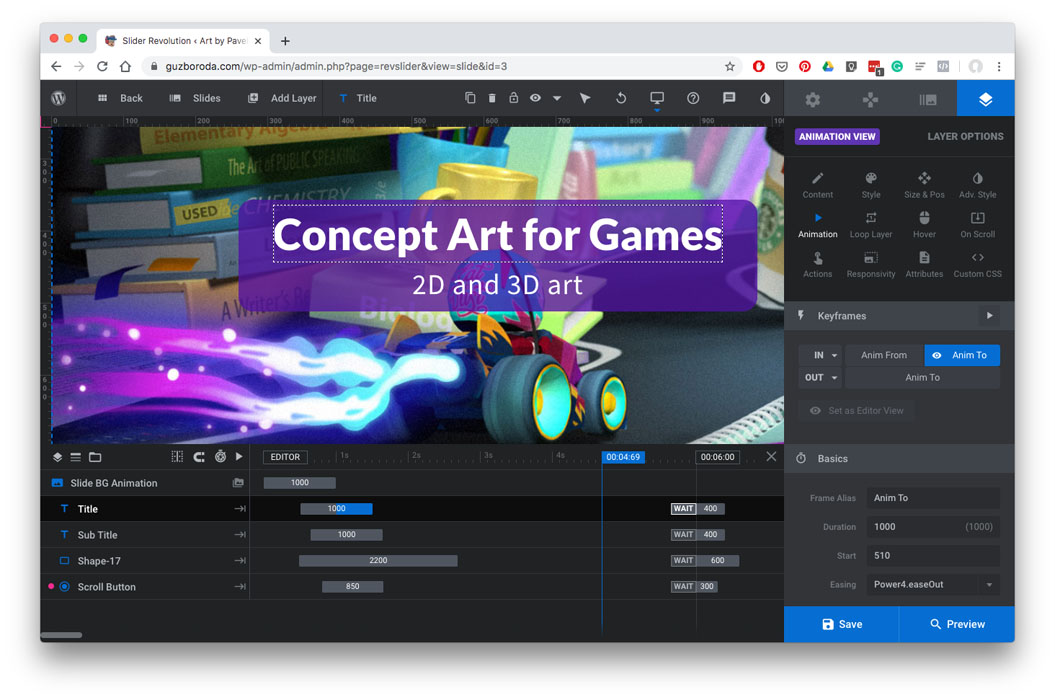Save the slider

(x=842, y=625)
